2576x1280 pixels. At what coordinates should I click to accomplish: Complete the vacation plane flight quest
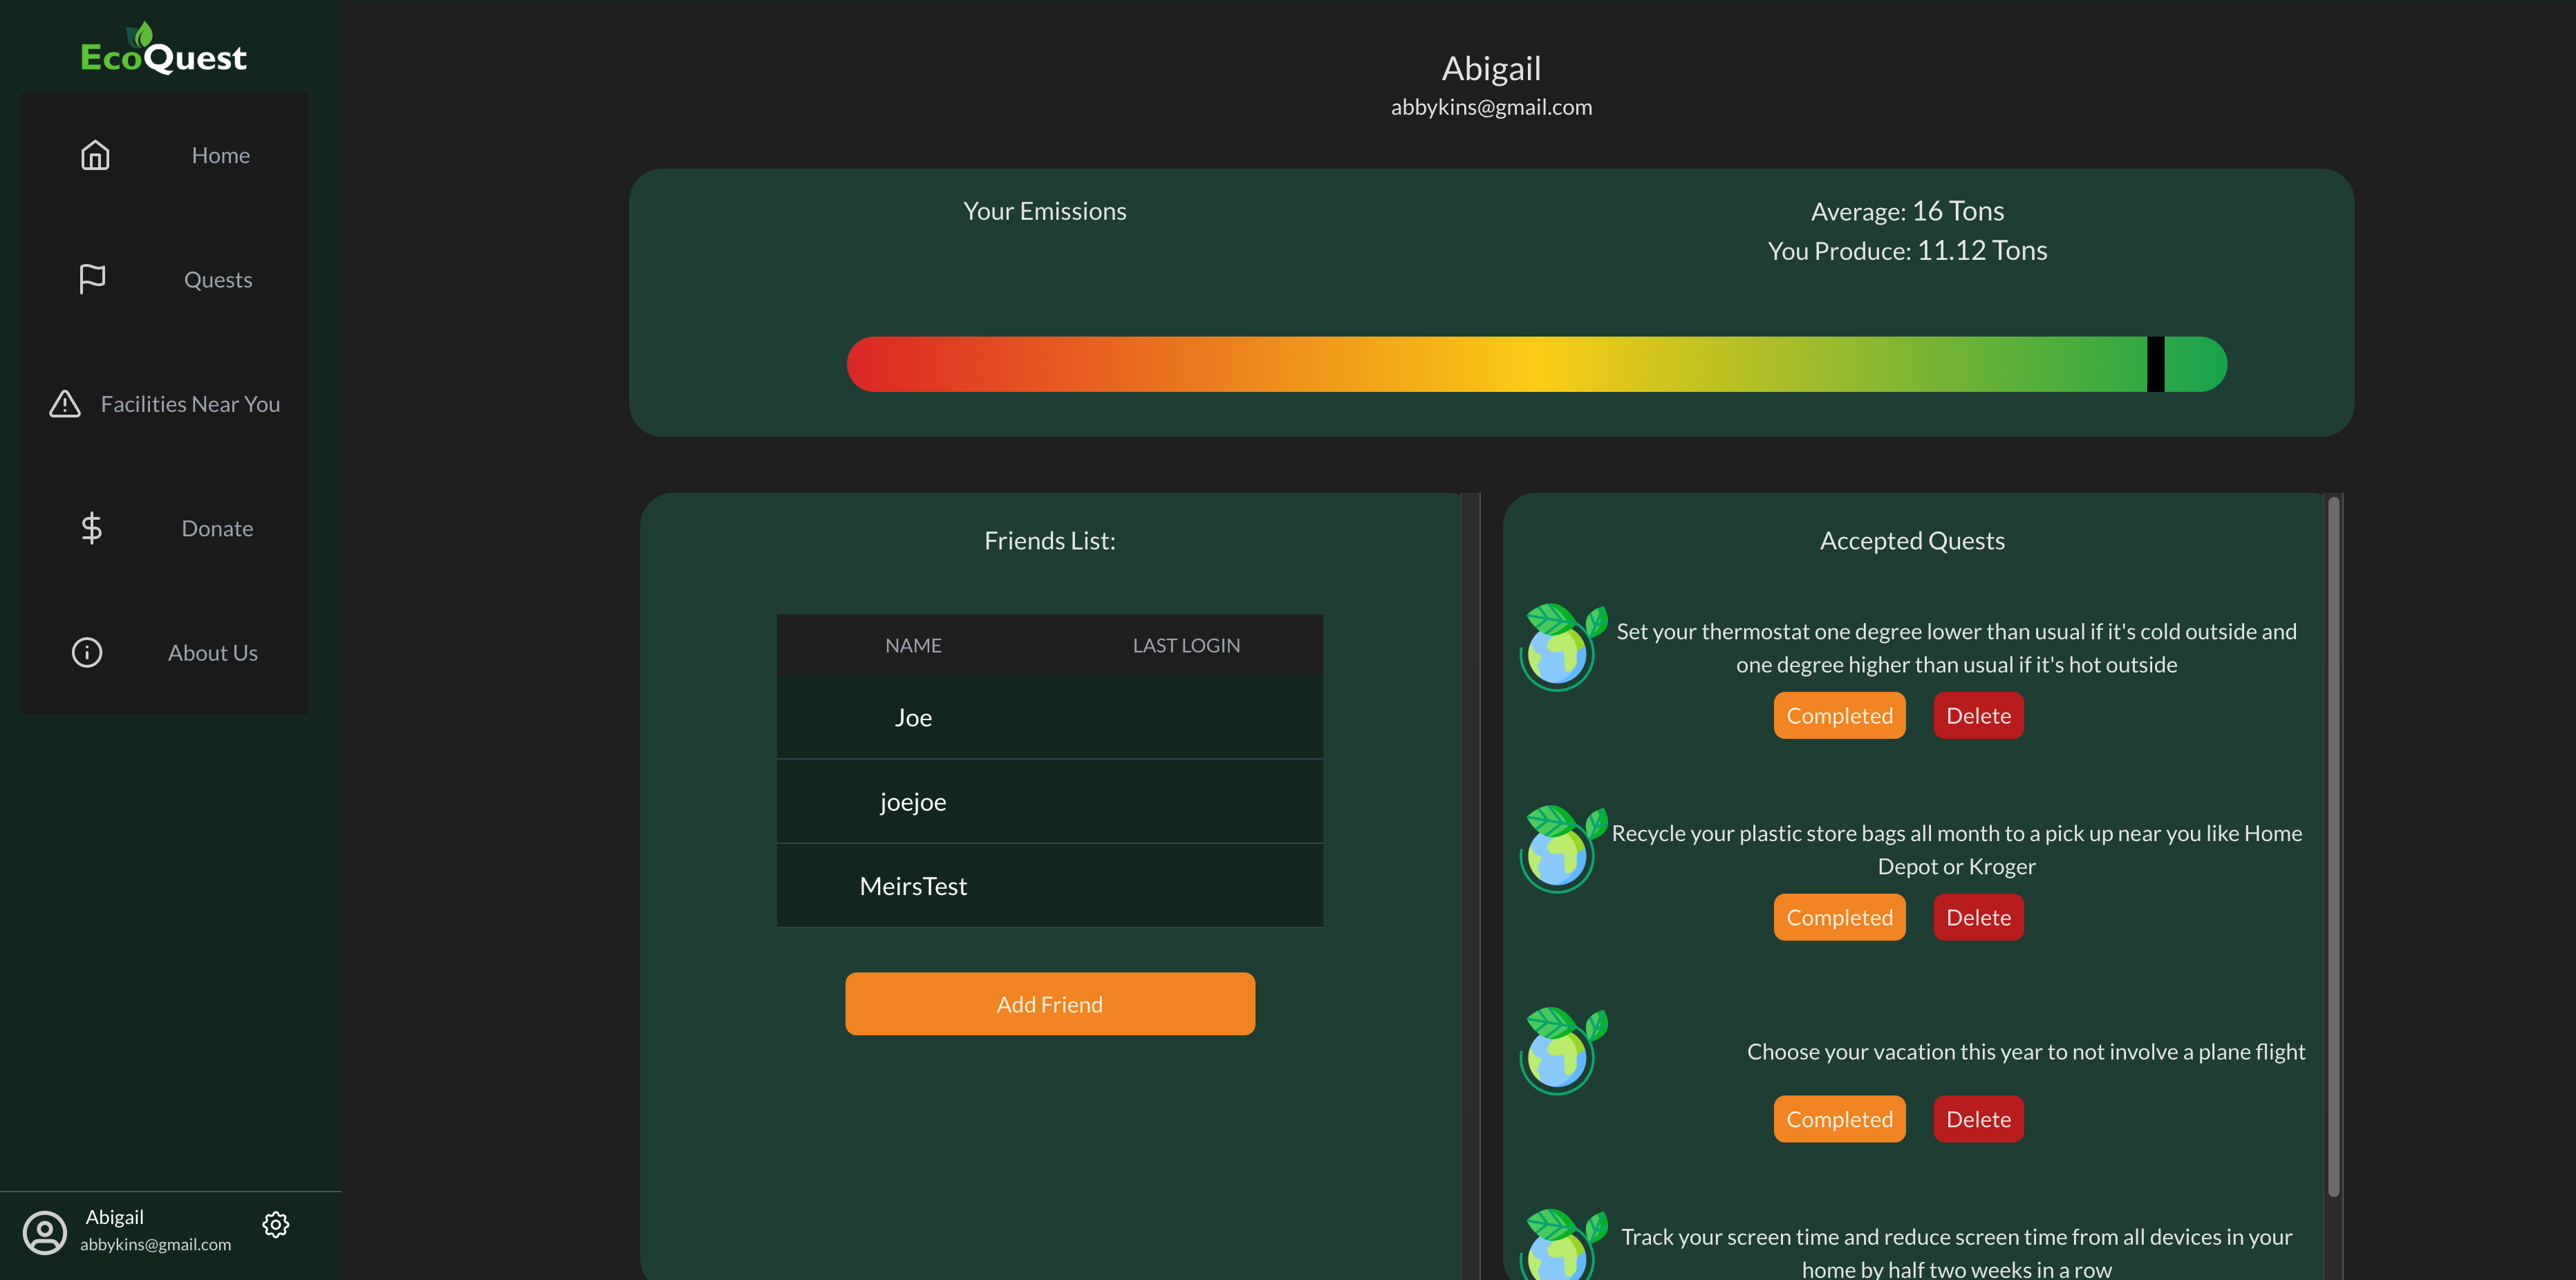[1839, 1118]
